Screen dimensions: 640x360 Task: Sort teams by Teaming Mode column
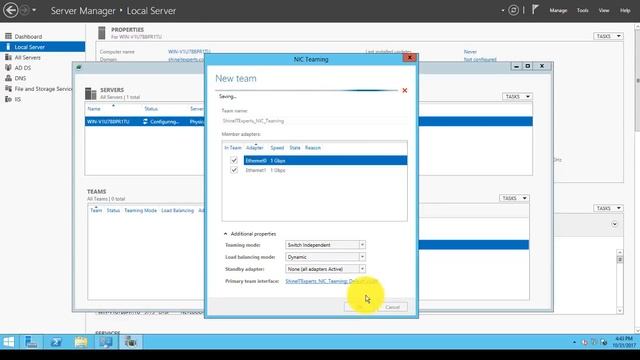(140, 210)
